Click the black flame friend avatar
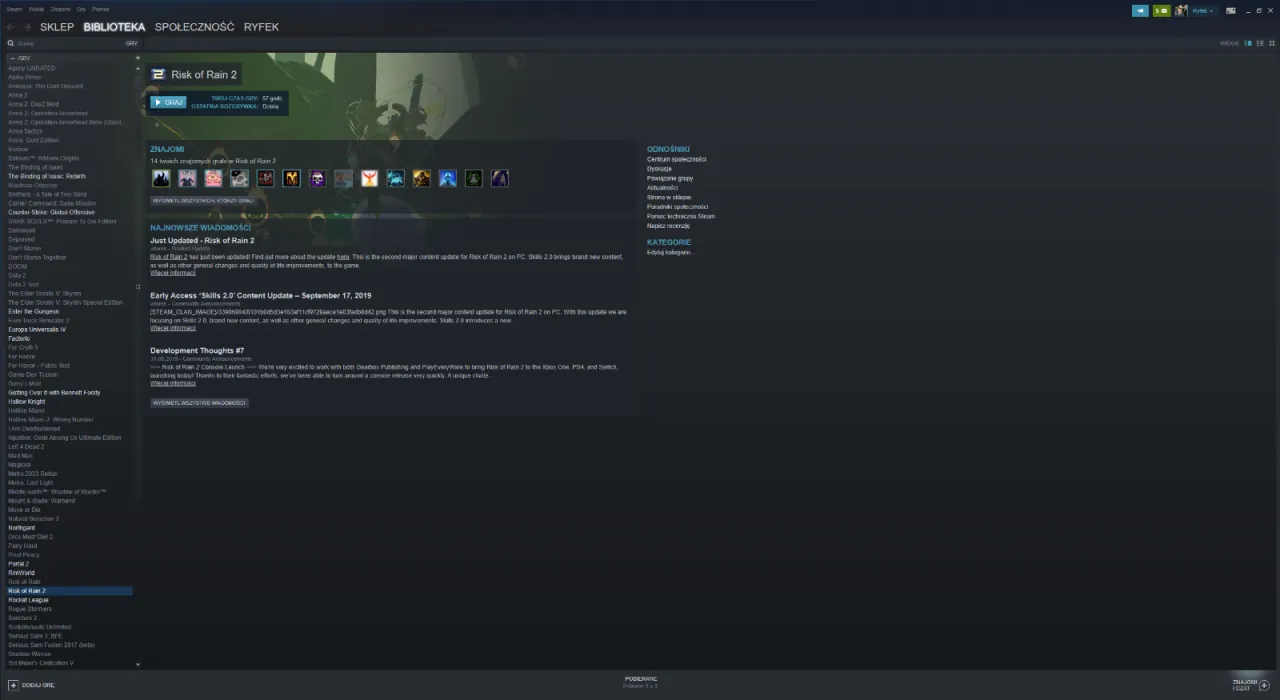 161,178
